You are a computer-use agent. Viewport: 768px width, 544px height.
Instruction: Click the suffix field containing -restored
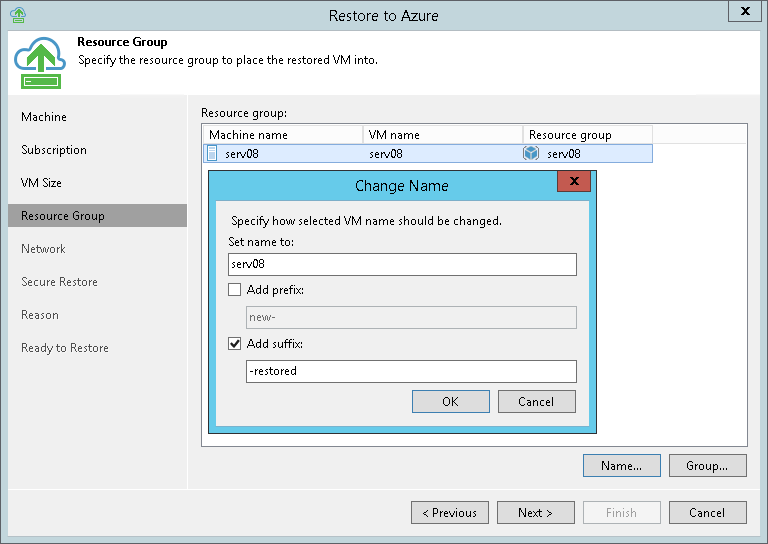click(x=411, y=371)
